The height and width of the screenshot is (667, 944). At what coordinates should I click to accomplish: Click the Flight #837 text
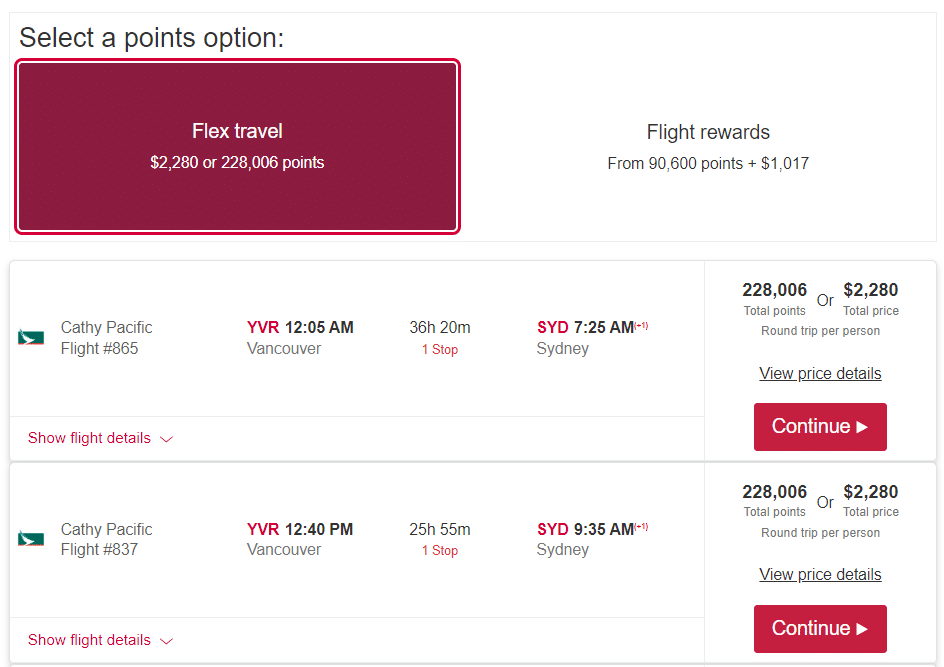tap(99, 549)
